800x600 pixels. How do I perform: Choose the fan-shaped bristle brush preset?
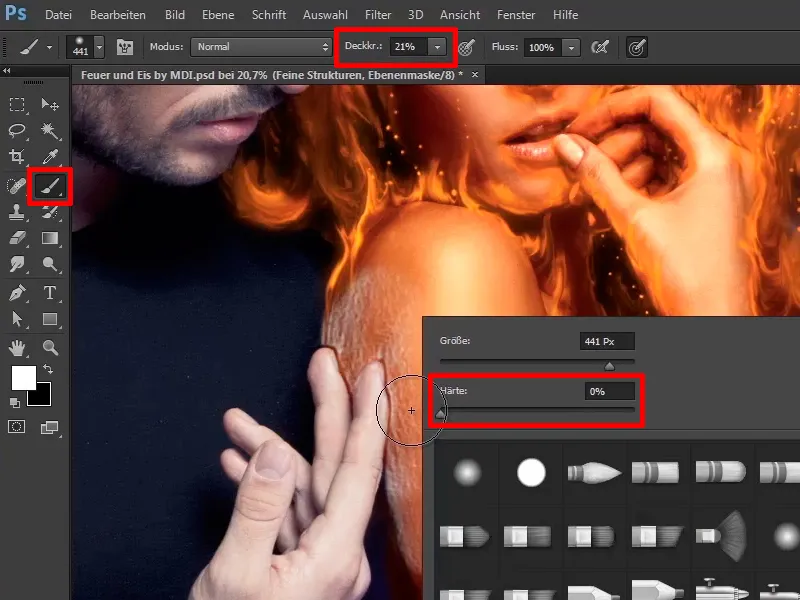tap(721, 536)
